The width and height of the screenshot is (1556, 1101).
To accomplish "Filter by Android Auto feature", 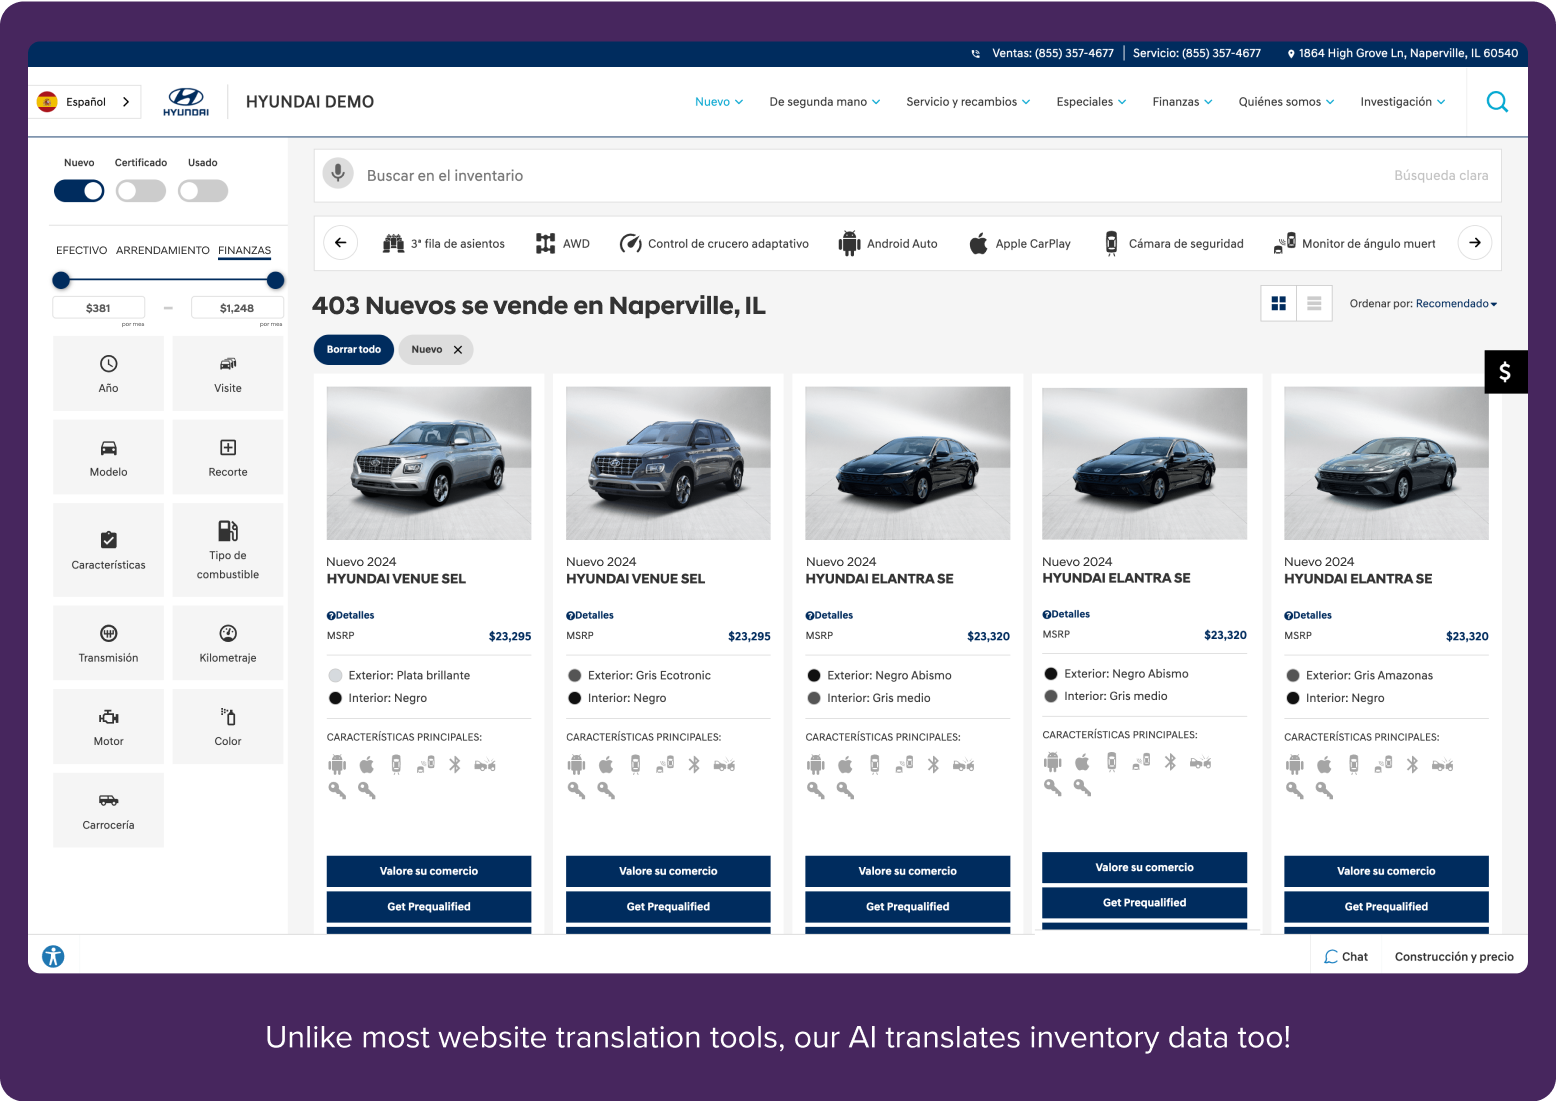I will (x=888, y=243).
